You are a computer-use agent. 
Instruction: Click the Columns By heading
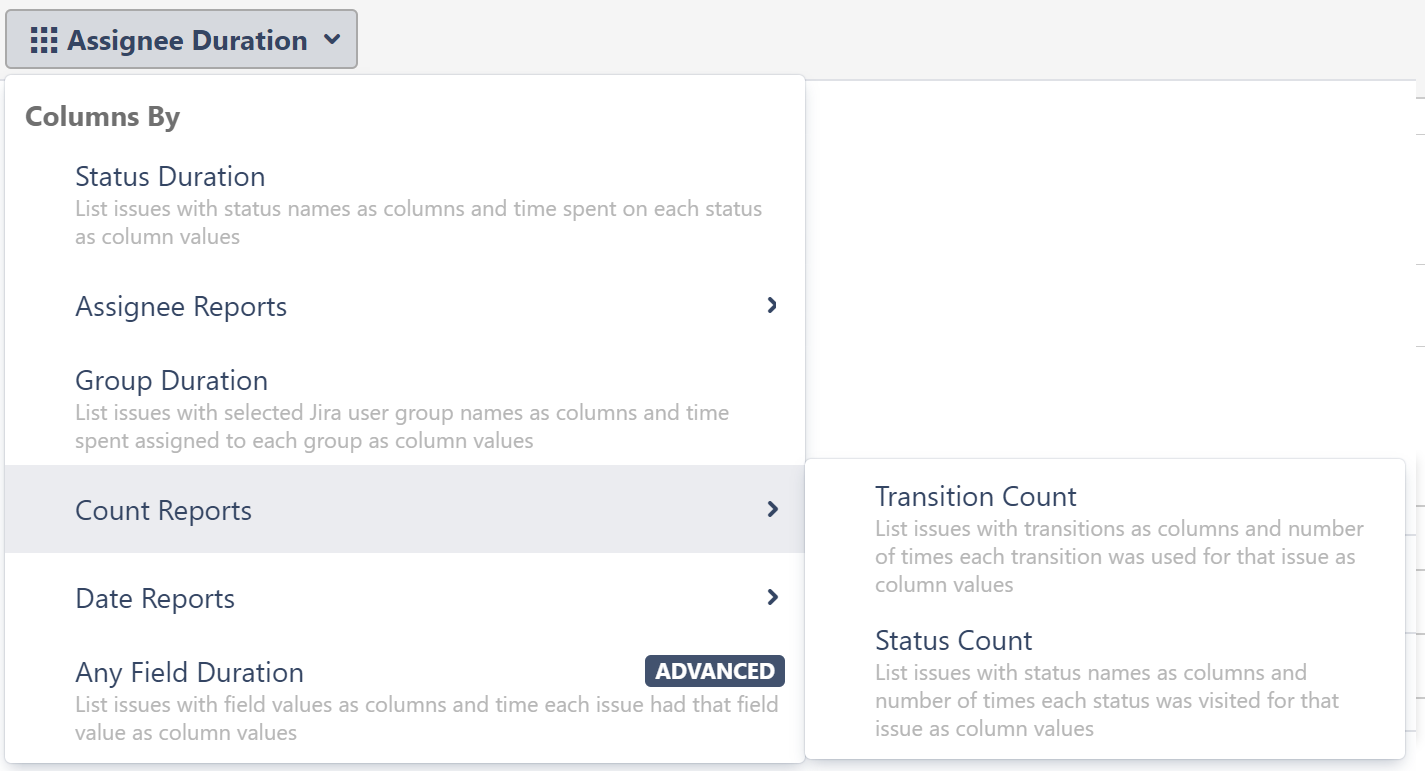coord(101,116)
